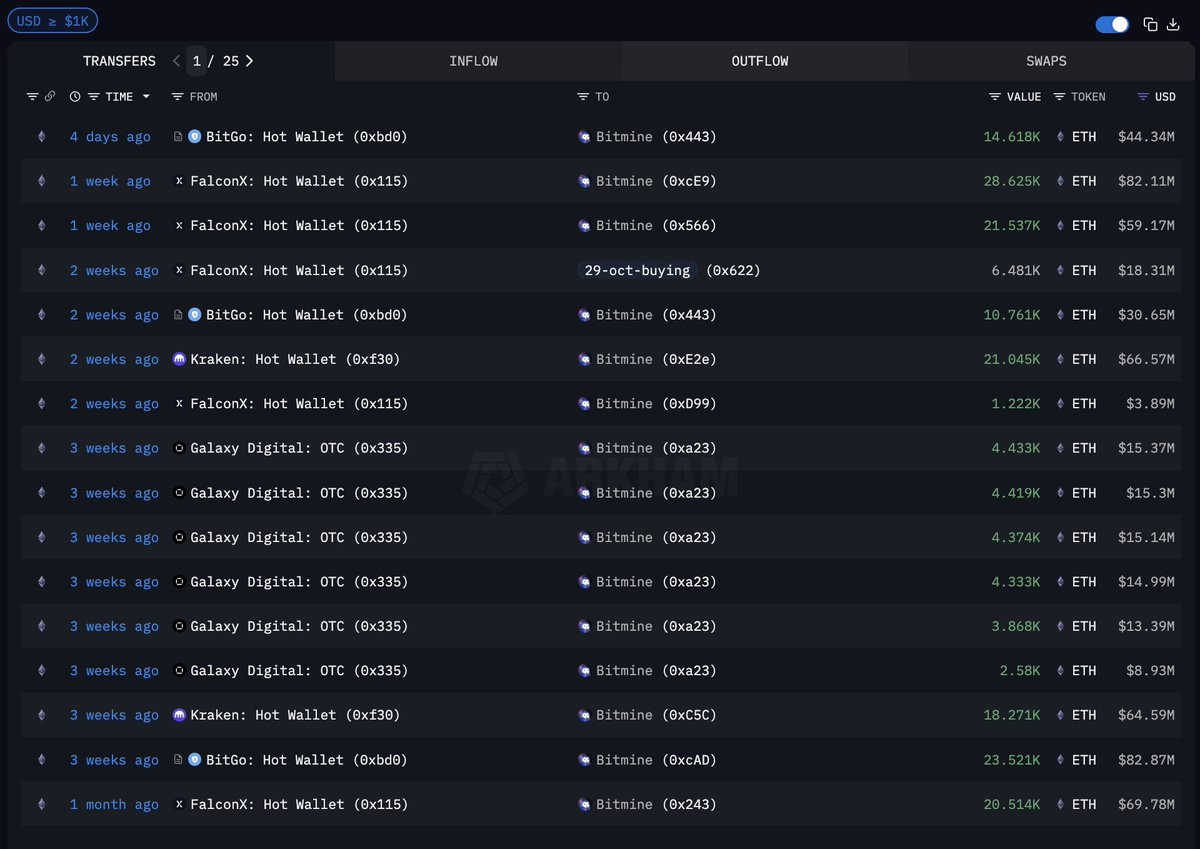The width and height of the screenshot is (1200, 849).
Task: Select the $15.14M USD amount
Action: (x=1146, y=537)
